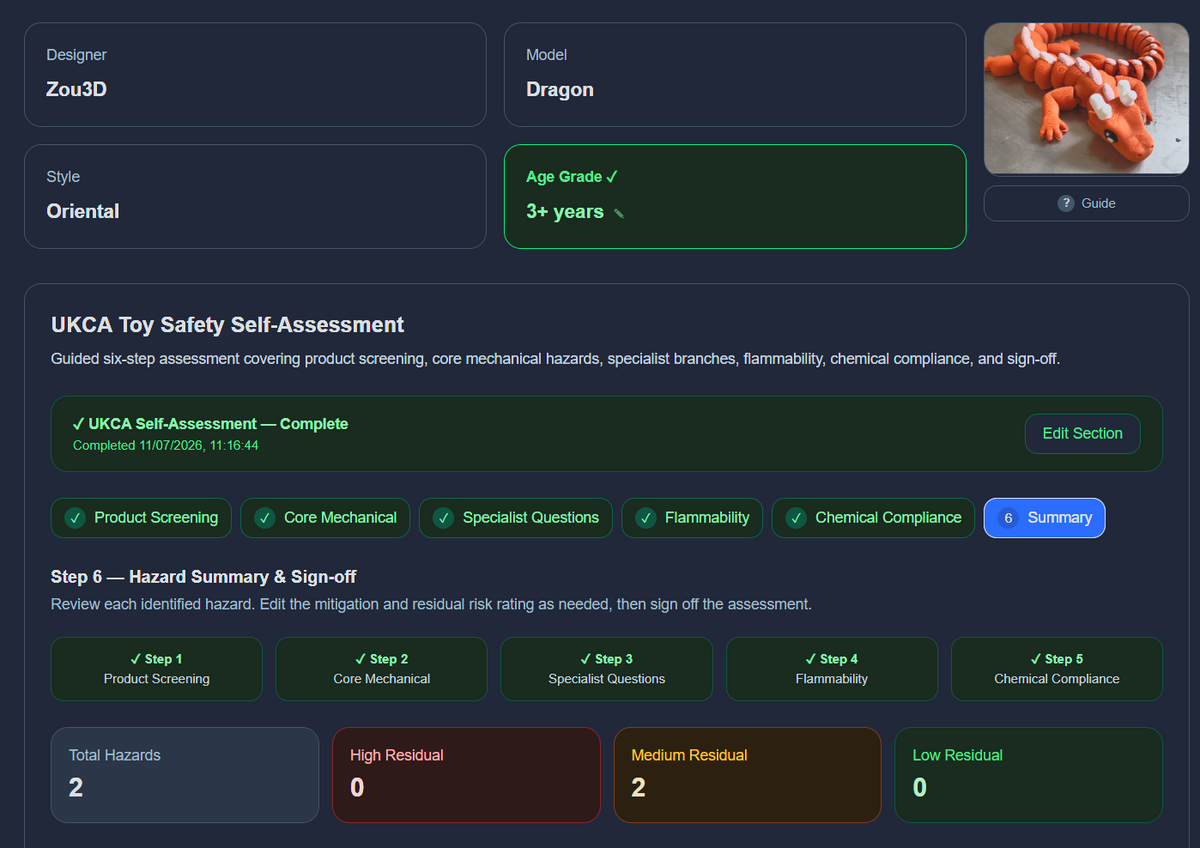The image size is (1200, 848).
Task: Click the Edit Section button
Action: tap(1082, 434)
